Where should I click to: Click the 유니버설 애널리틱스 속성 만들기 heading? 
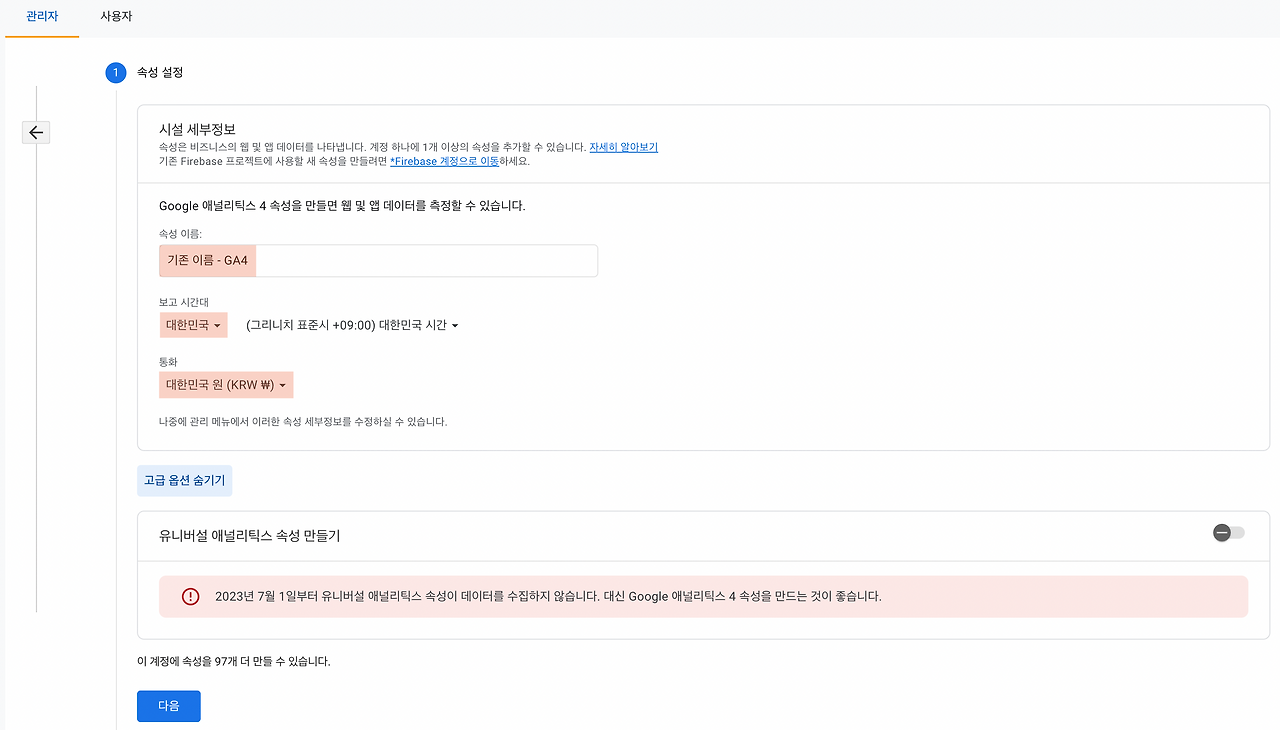(250, 536)
